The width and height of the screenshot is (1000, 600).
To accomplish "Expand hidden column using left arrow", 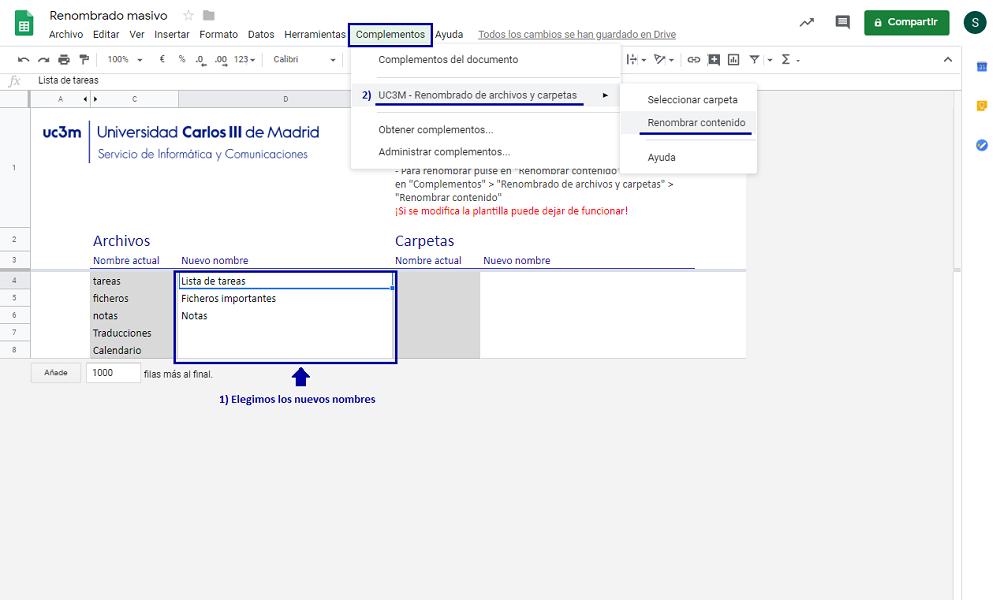I will (x=85, y=99).
